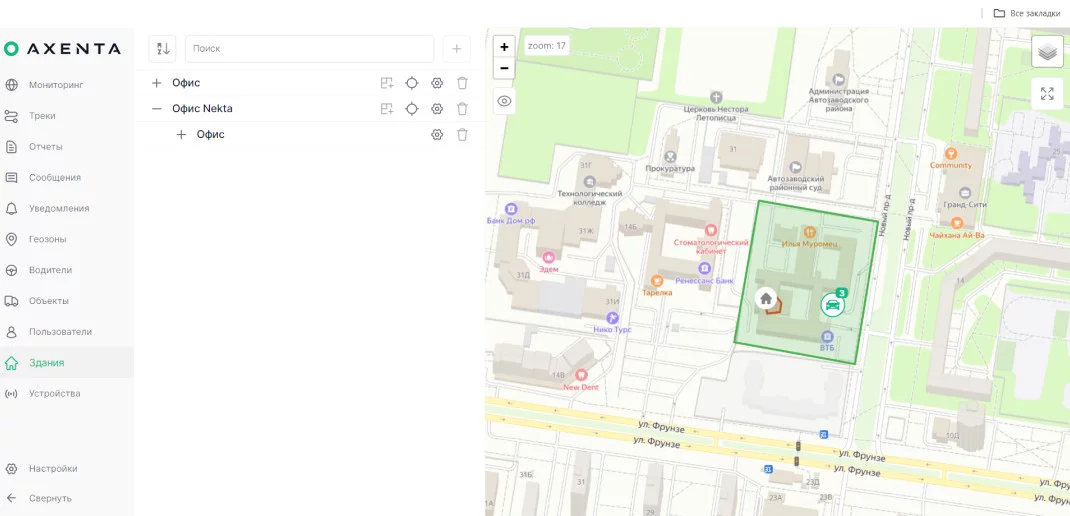Image resolution: width=1070 pixels, height=516 pixels.
Task: Open Офис Nekta settings gear
Action: tap(437, 109)
